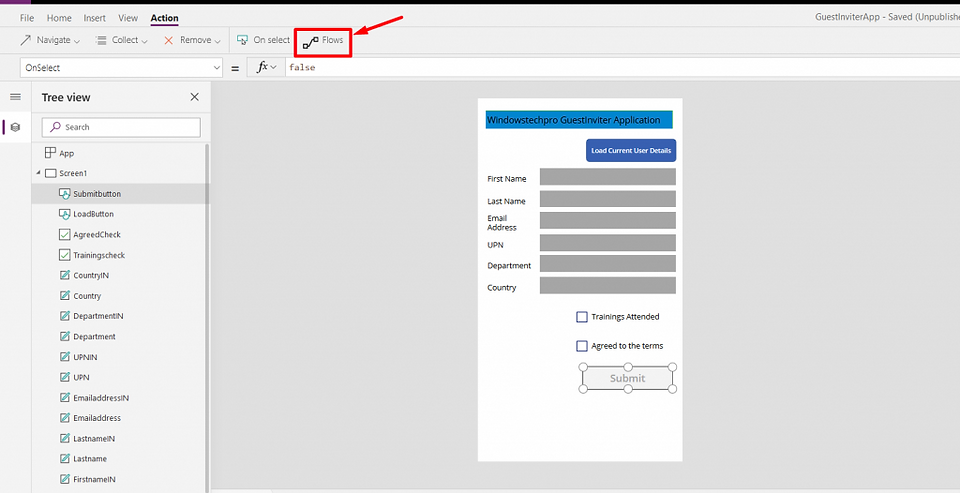This screenshot has height=493, width=960.
Task: Click the Tree view search field
Action: click(121, 127)
